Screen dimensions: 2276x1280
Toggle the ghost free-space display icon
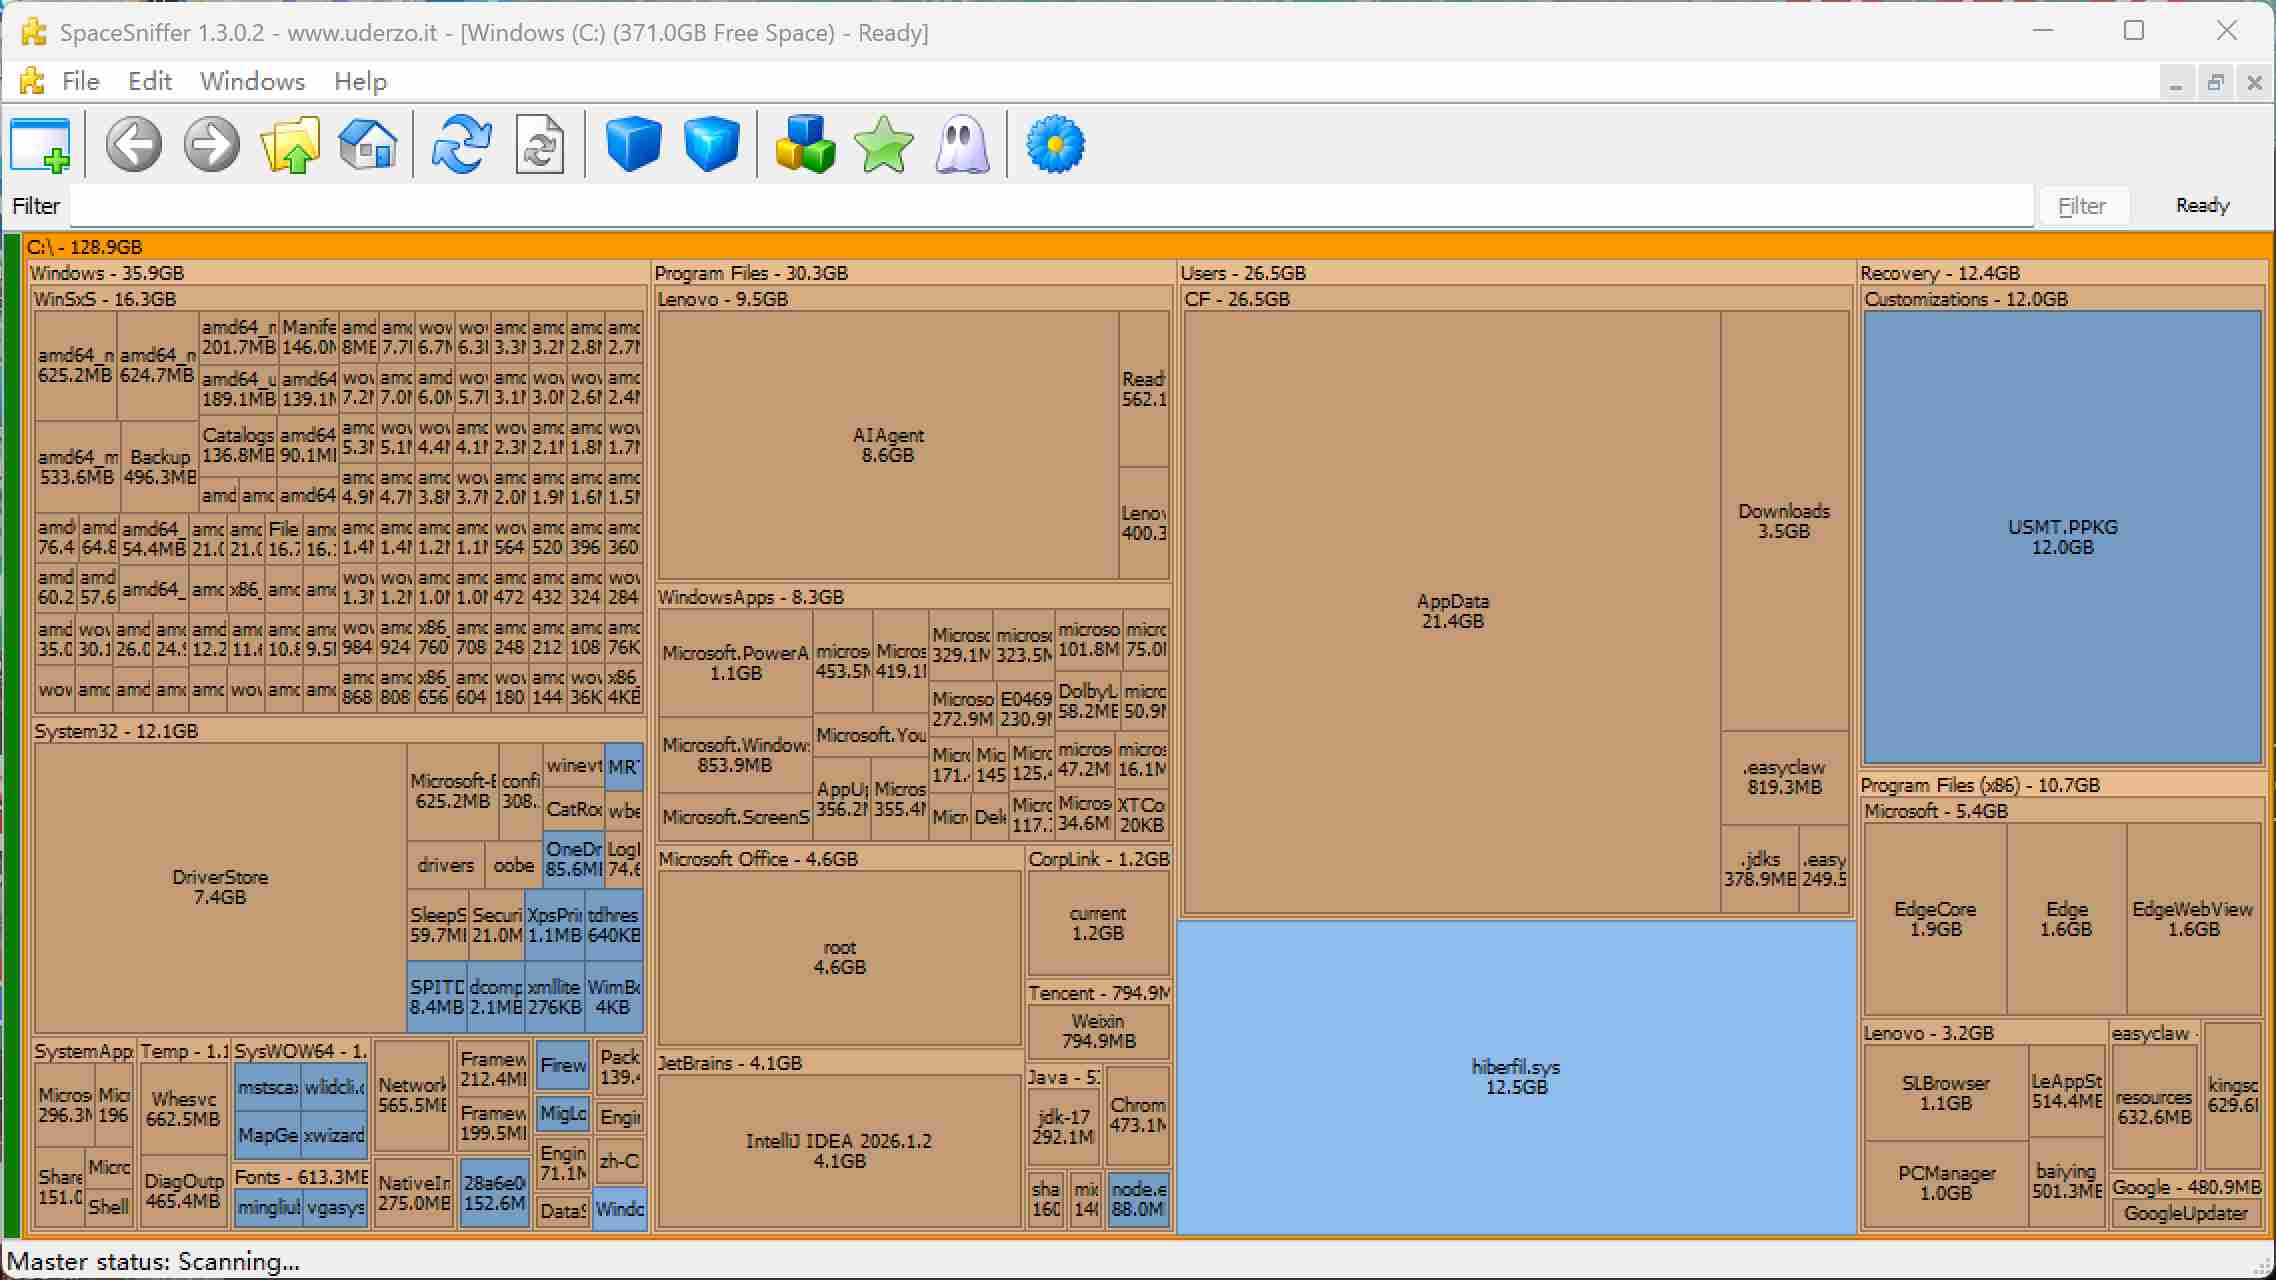[962, 145]
